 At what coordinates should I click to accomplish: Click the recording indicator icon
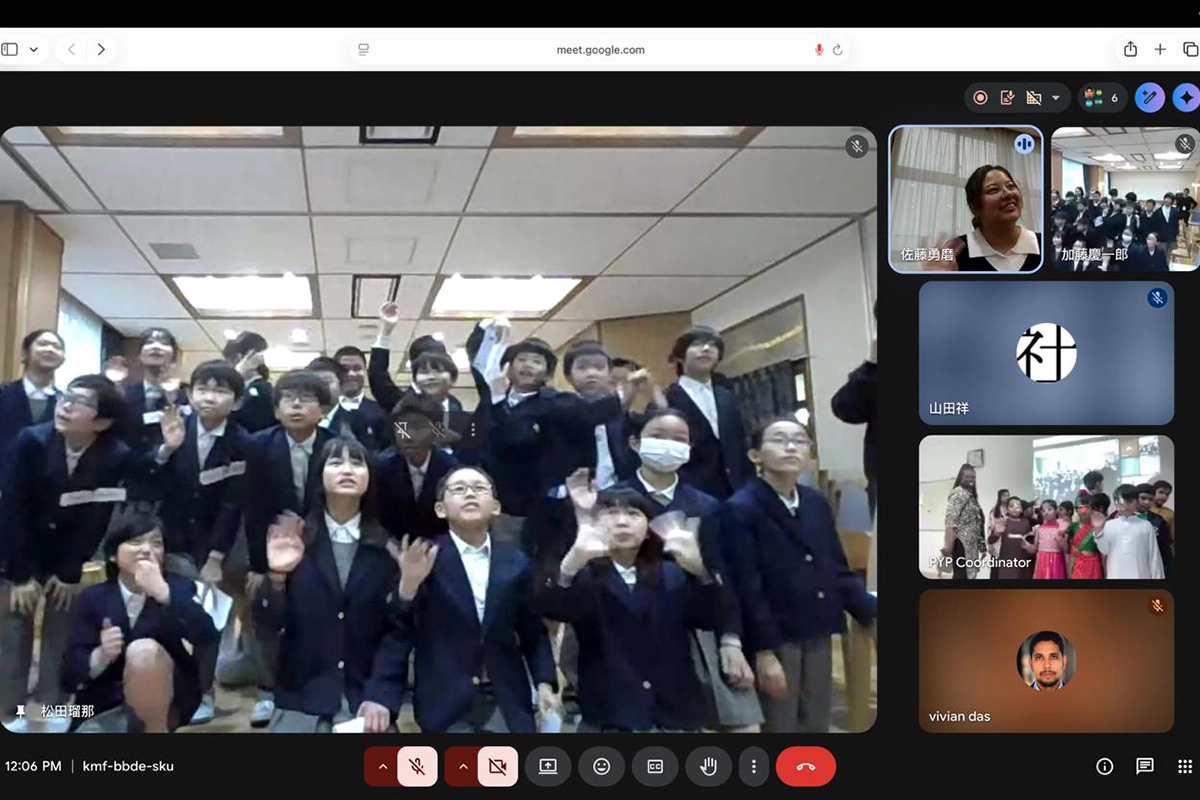point(980,97)
